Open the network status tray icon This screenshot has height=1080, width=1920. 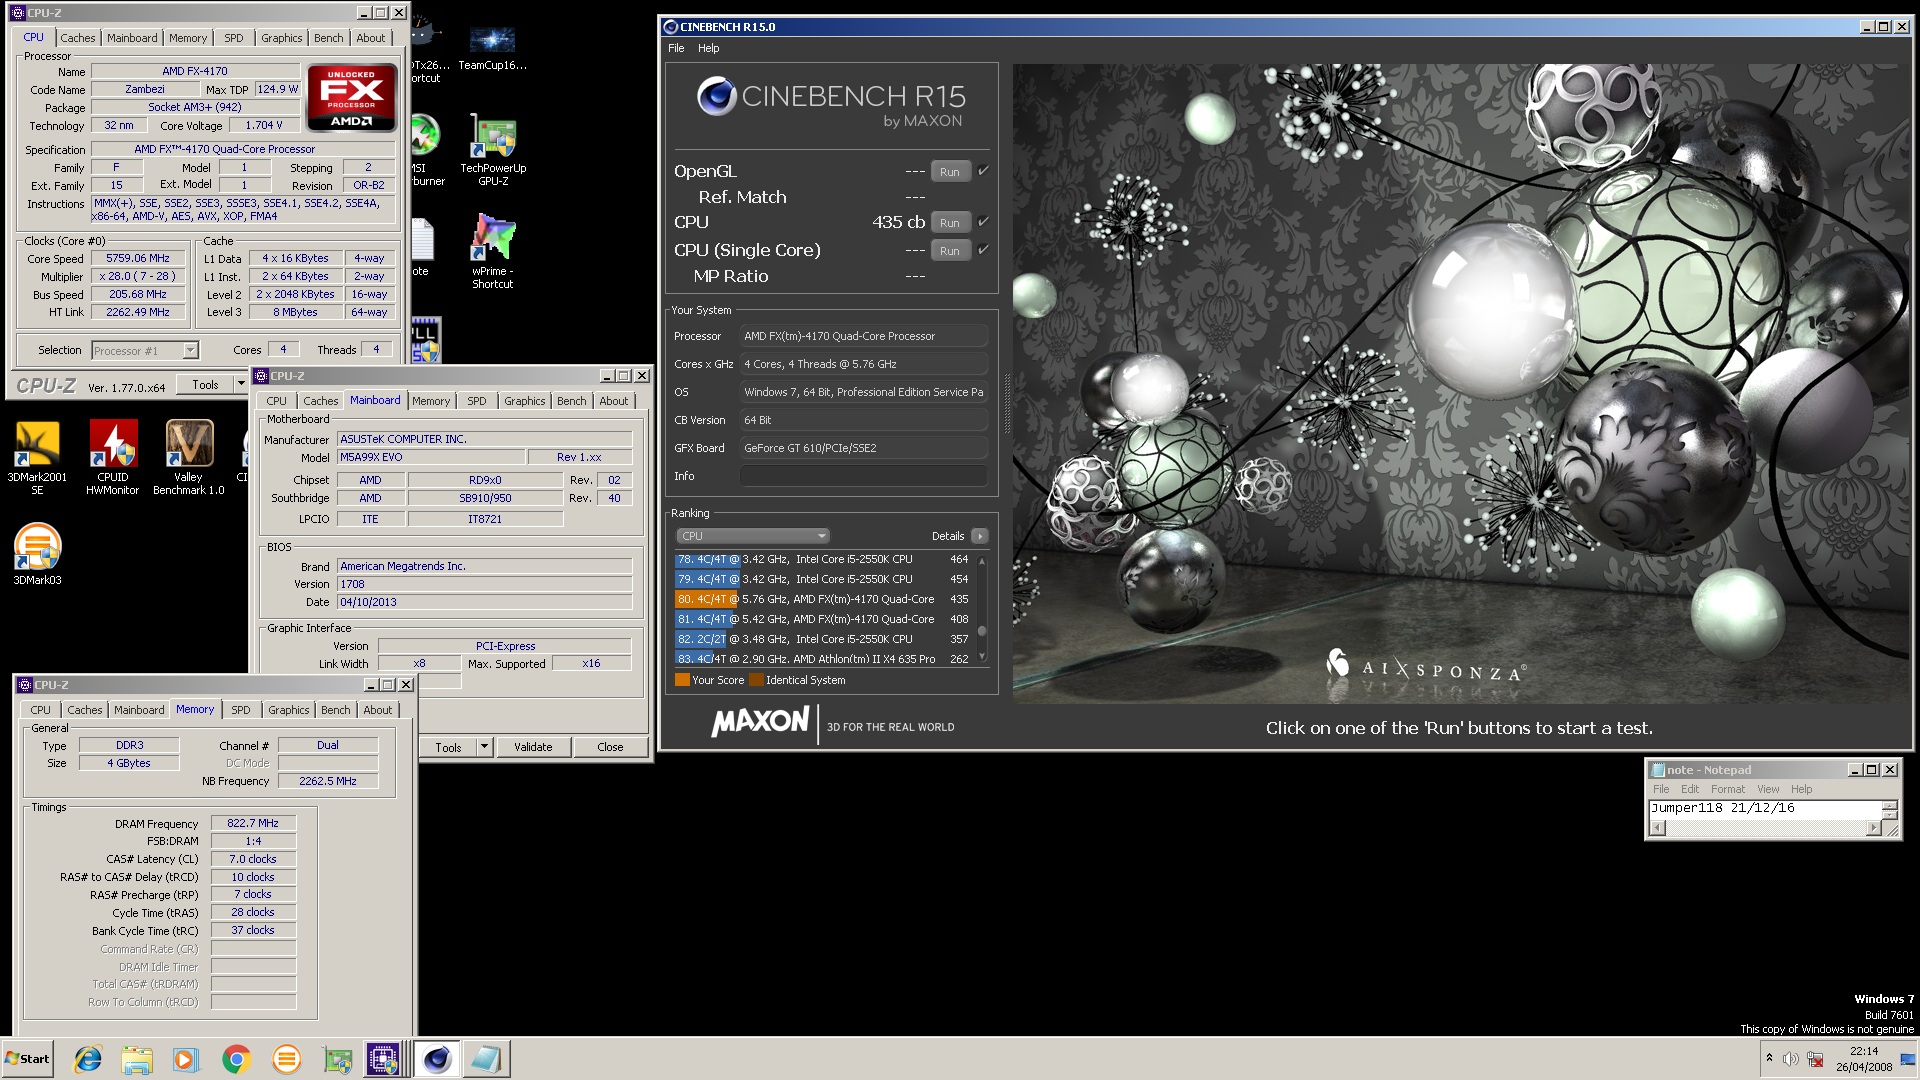pos(1815,1059)
